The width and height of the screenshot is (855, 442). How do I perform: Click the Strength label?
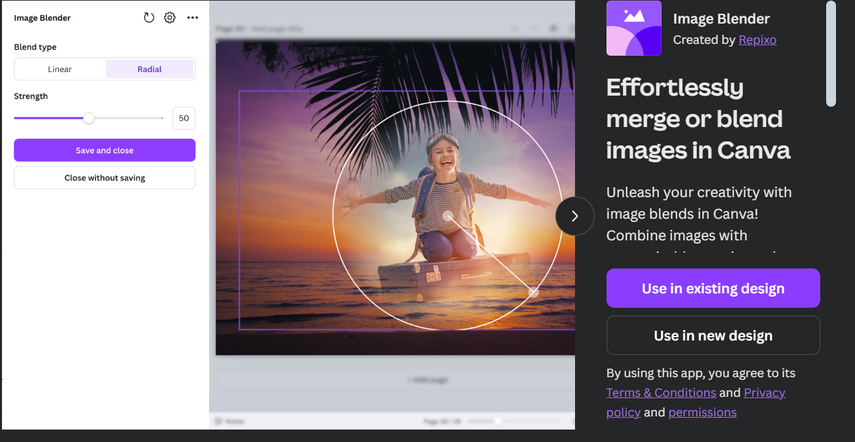[31, 96]
